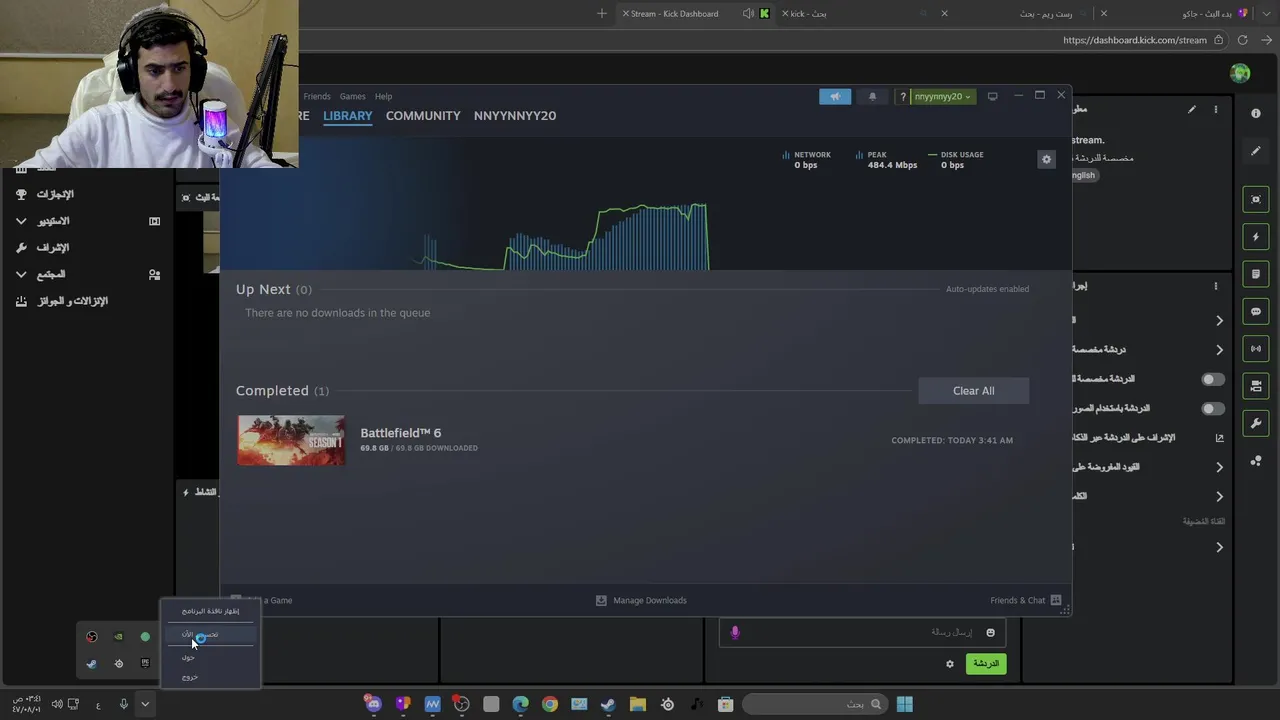Click Epic Games icon in tray overflow

tap(145, 663)
